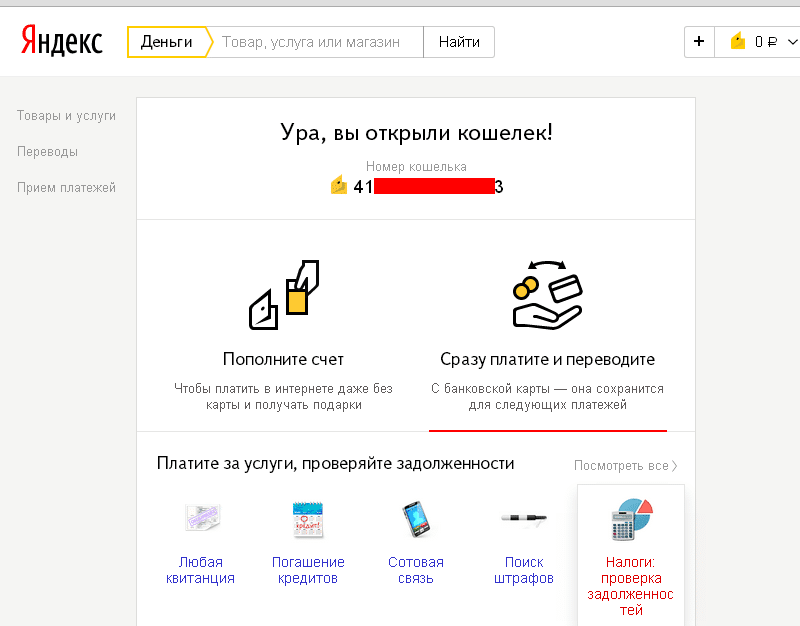Select the Пополните счет option
This screenshot has height=626, width=800.
point(284,359)
